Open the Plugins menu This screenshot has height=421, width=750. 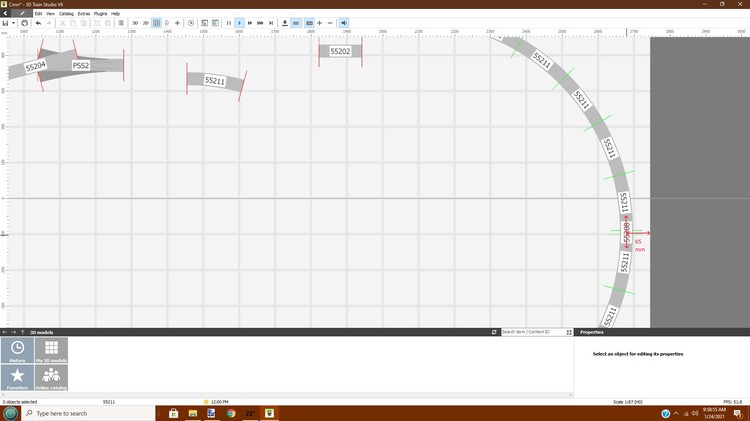click(x=100, y=14)
